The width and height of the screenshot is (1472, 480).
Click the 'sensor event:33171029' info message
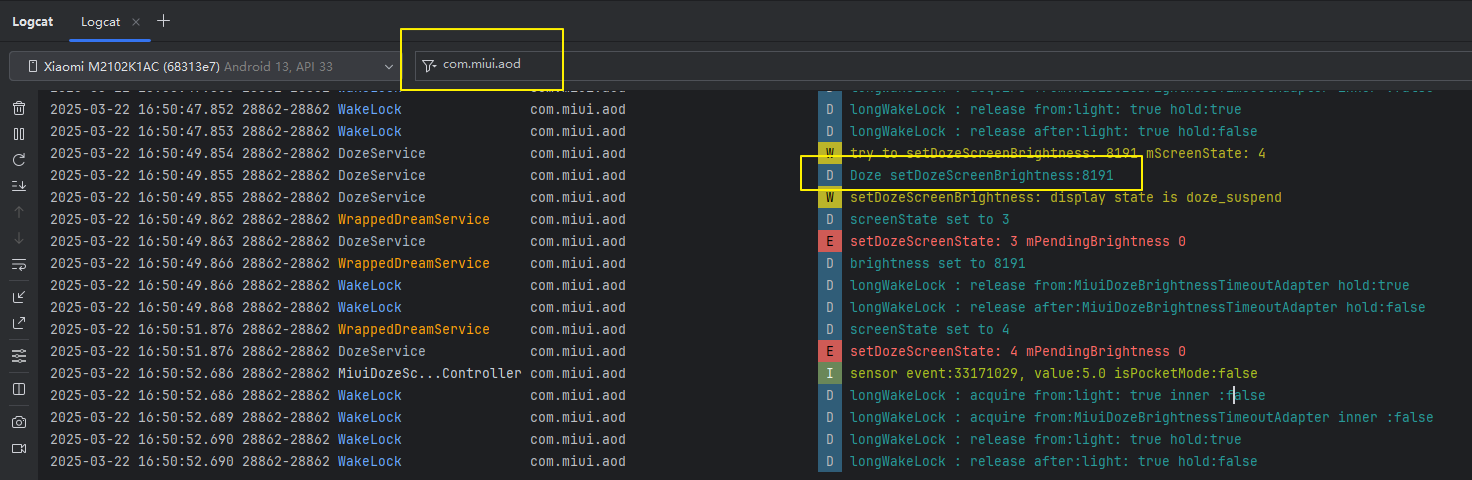1053,373
